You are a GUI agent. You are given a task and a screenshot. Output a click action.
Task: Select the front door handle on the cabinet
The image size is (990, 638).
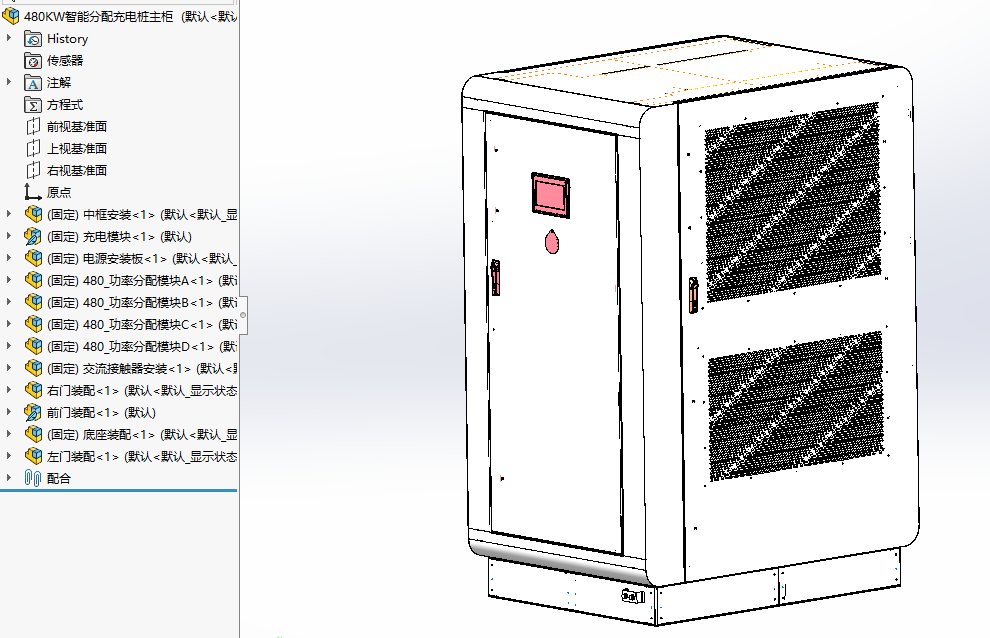[x=496, y=277]
